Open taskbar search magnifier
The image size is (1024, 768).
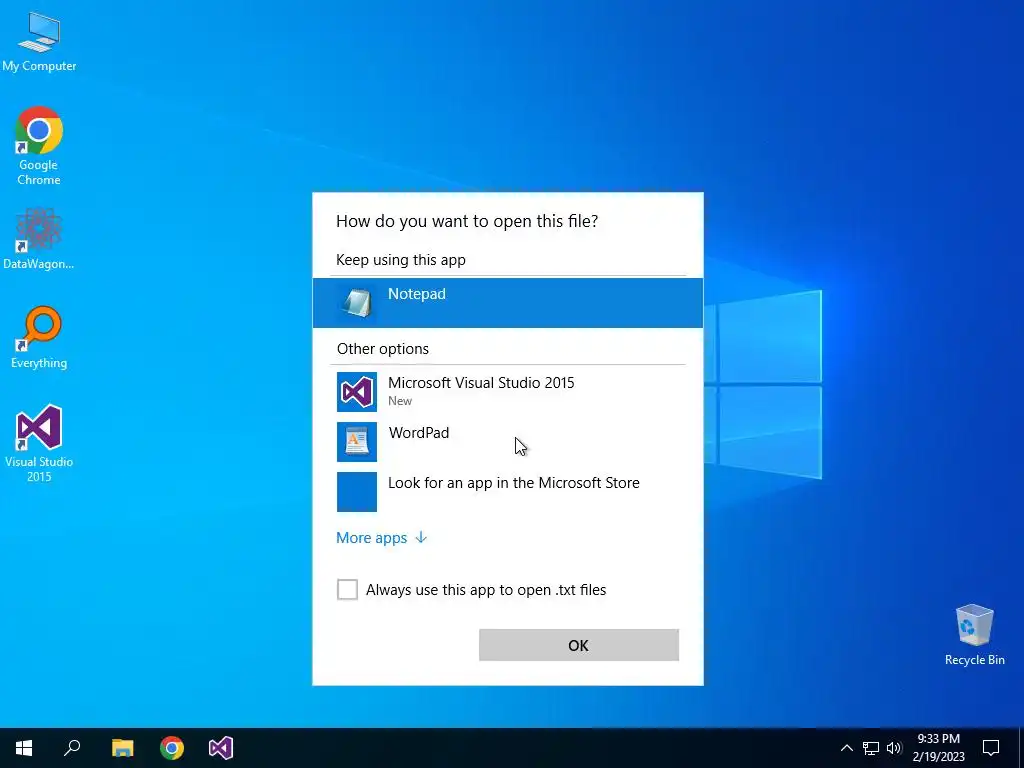click(72, 748)
